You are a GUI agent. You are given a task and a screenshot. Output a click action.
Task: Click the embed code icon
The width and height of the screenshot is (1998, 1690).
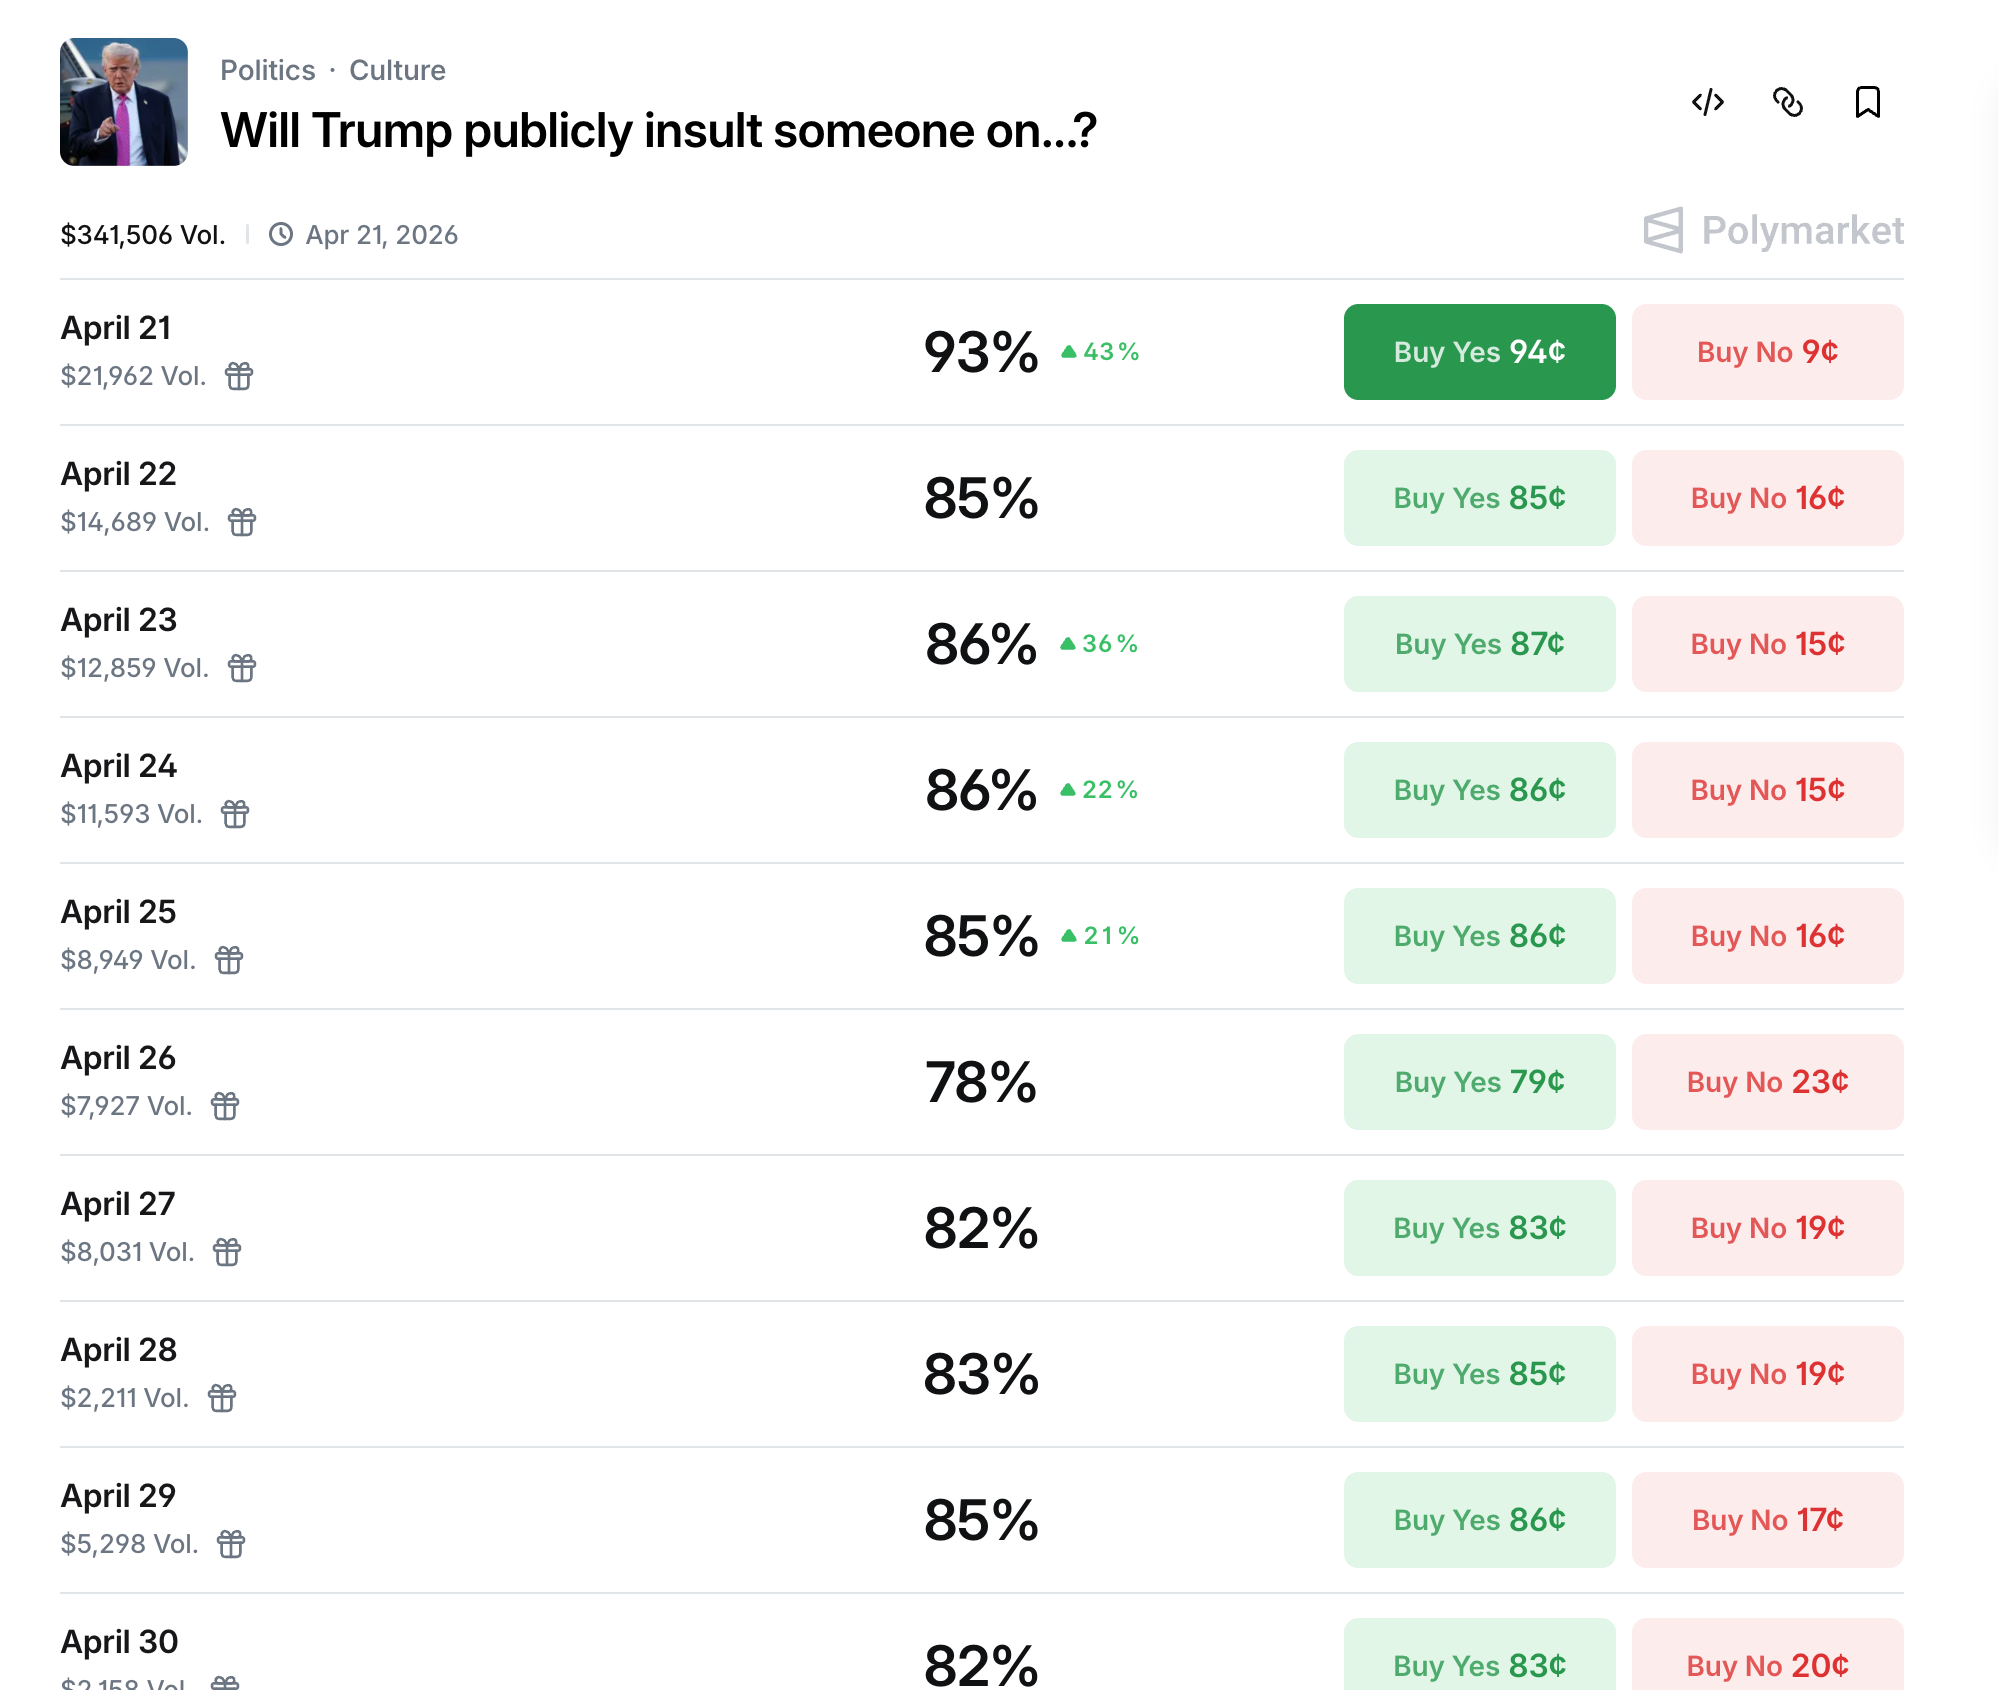click(x=1708, y=102)
